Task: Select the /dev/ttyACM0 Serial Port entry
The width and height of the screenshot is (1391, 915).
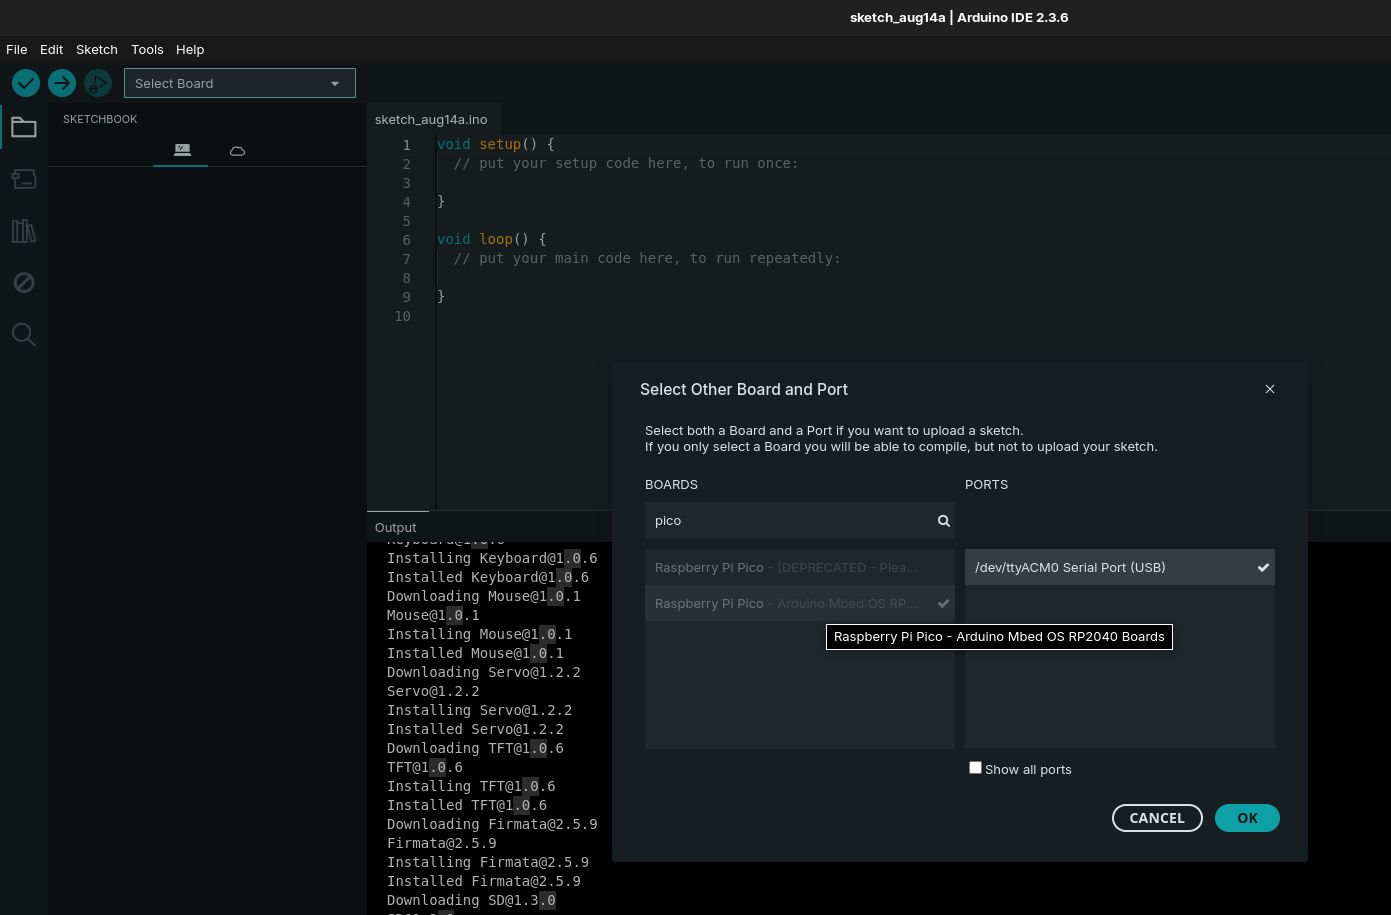Action: coord(1120,567)
